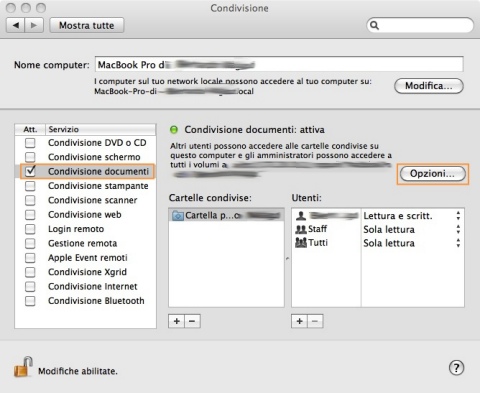Select the Staff group icon

(301, 229)
